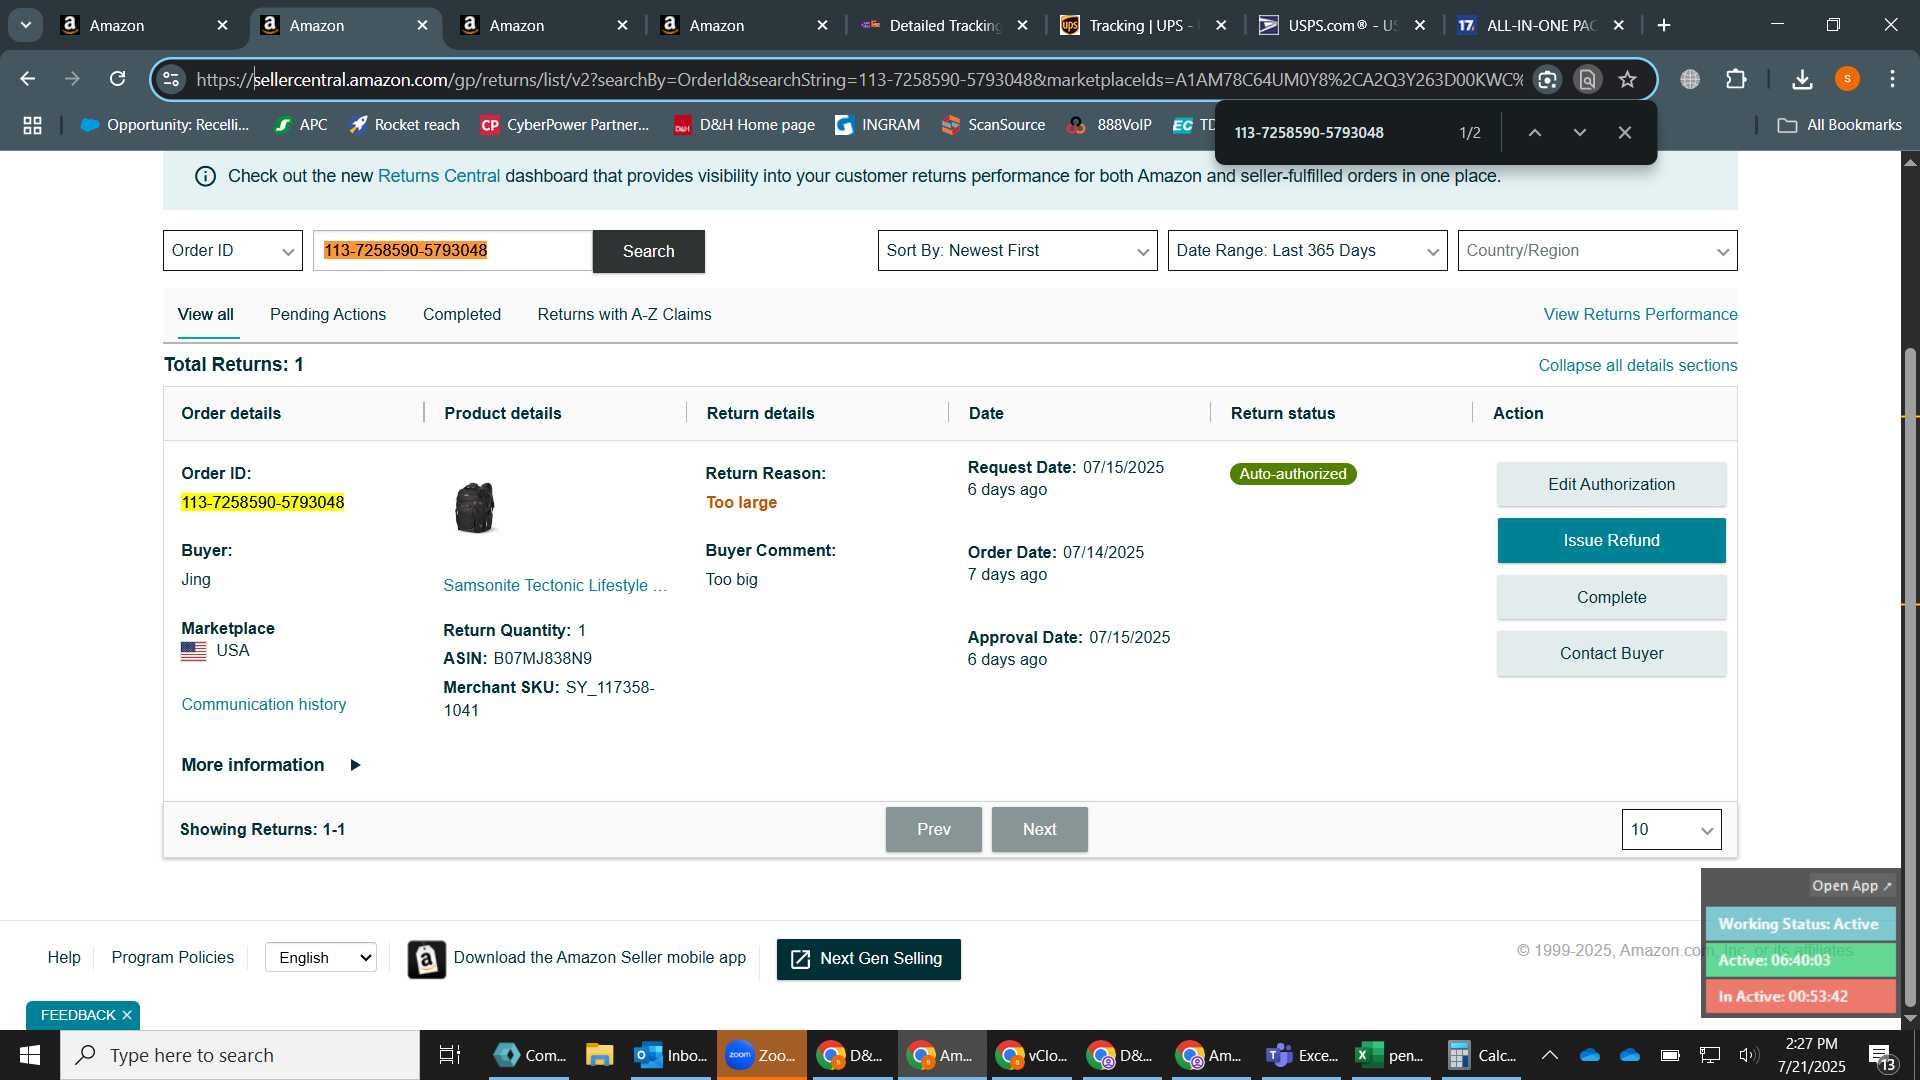Switch to the Pending Actions tab
Viewport: 1920px width, 1080px height.
click(x=328, y=314)
